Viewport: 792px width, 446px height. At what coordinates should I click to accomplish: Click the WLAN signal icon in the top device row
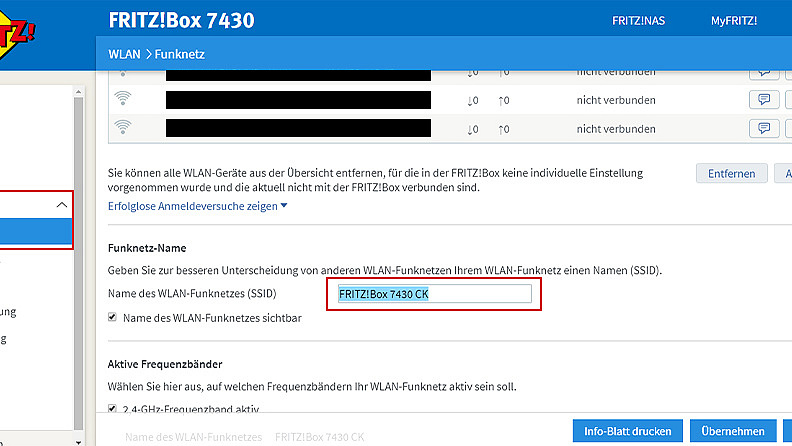click(x=123, y=73)
